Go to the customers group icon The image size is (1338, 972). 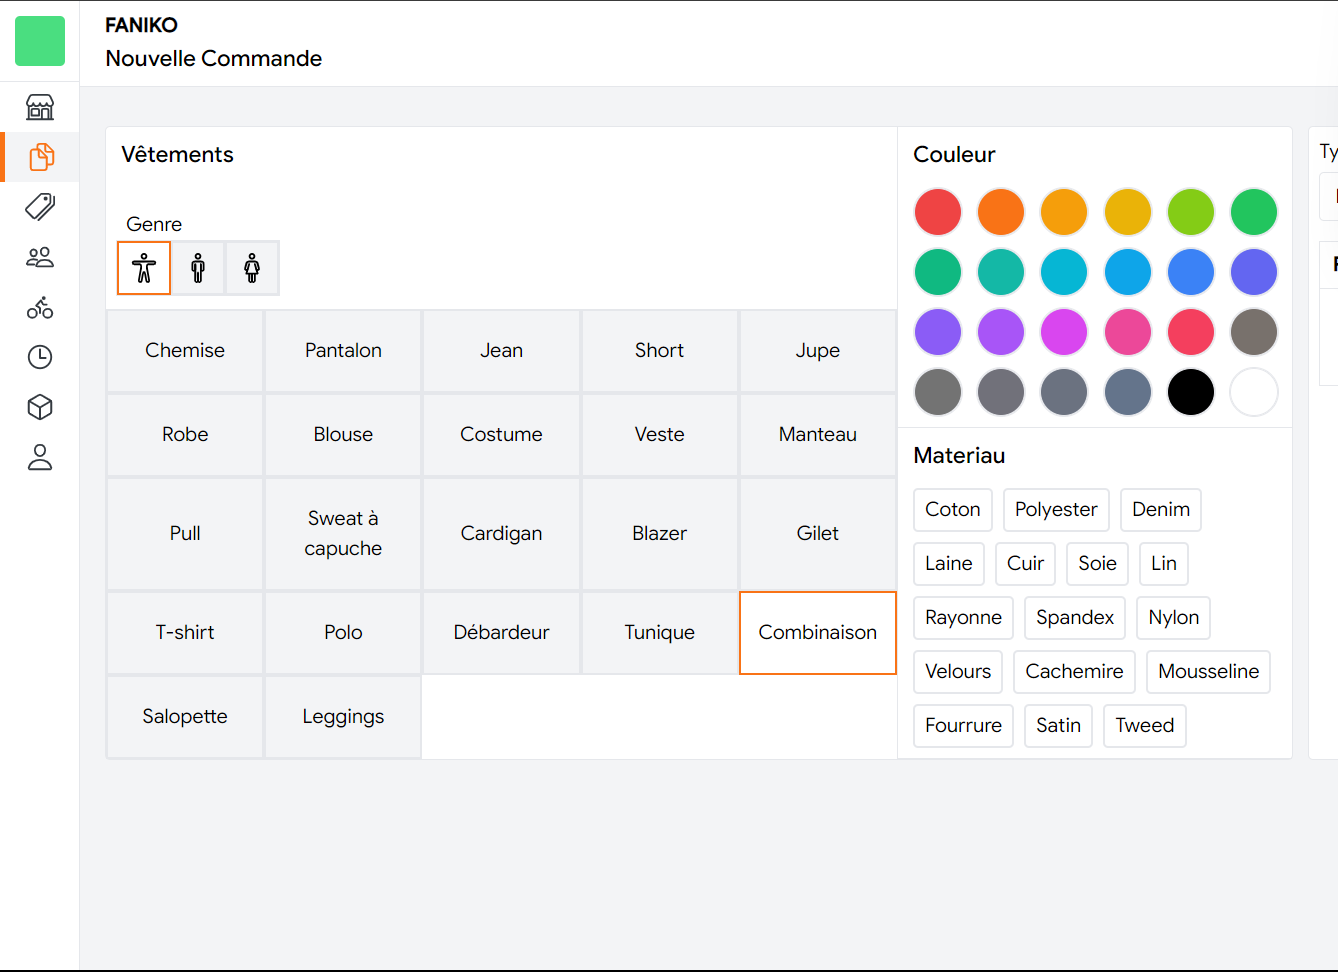click(x=40, y=257)
